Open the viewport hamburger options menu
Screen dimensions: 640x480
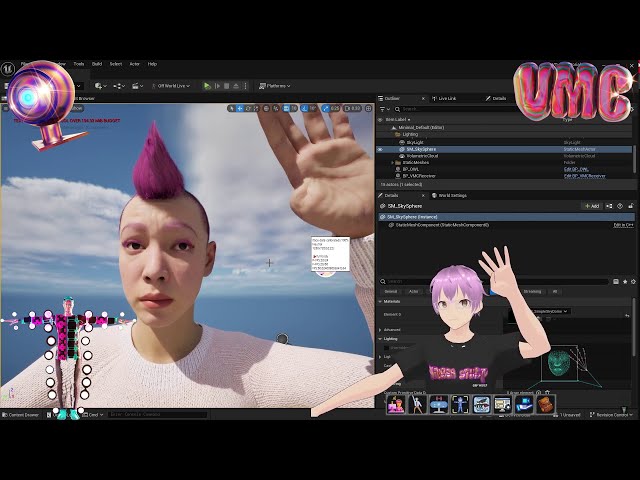point(6,108)
